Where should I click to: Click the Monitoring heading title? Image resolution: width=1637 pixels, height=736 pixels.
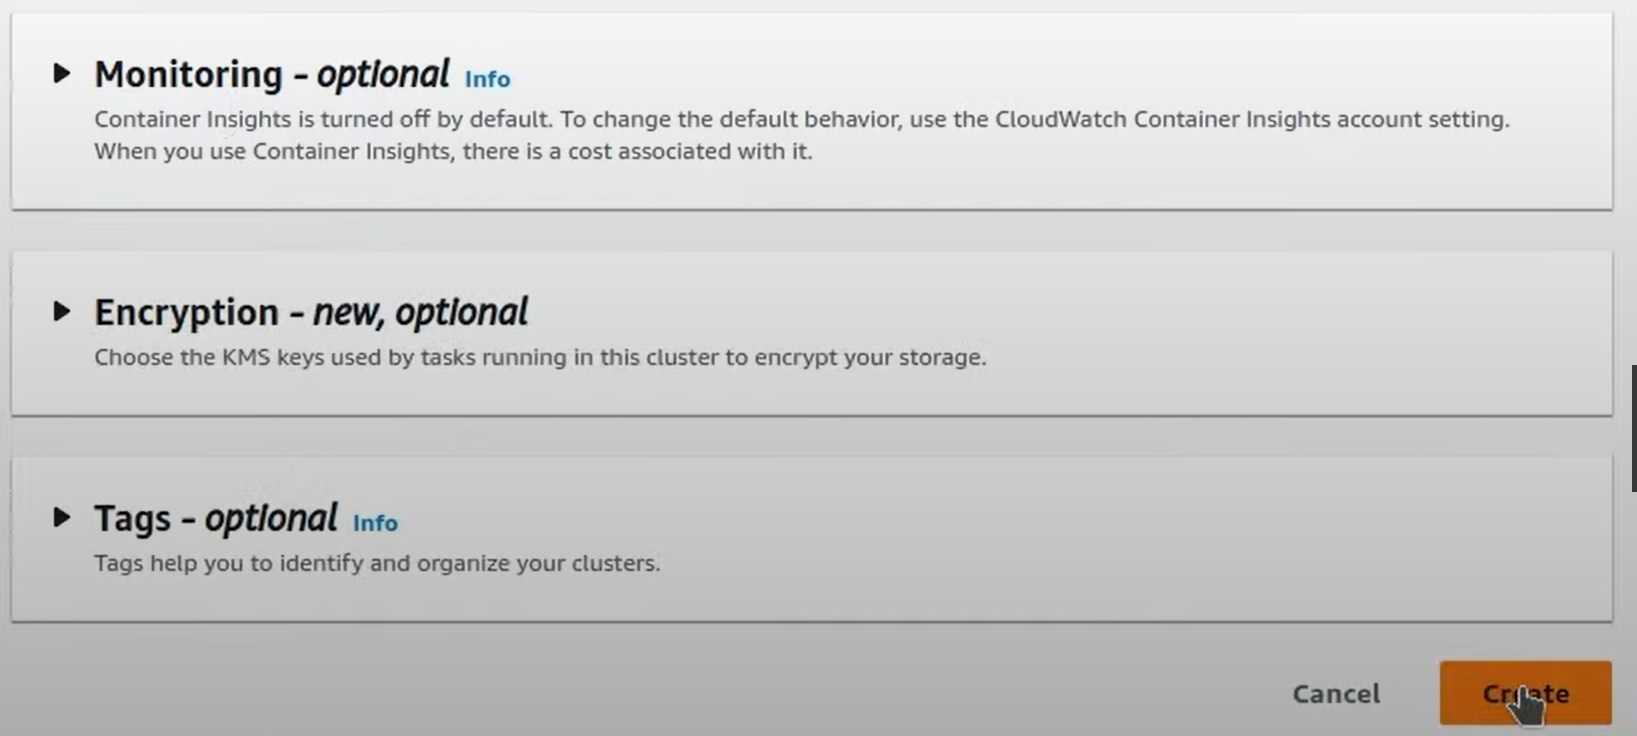point(188,74)
